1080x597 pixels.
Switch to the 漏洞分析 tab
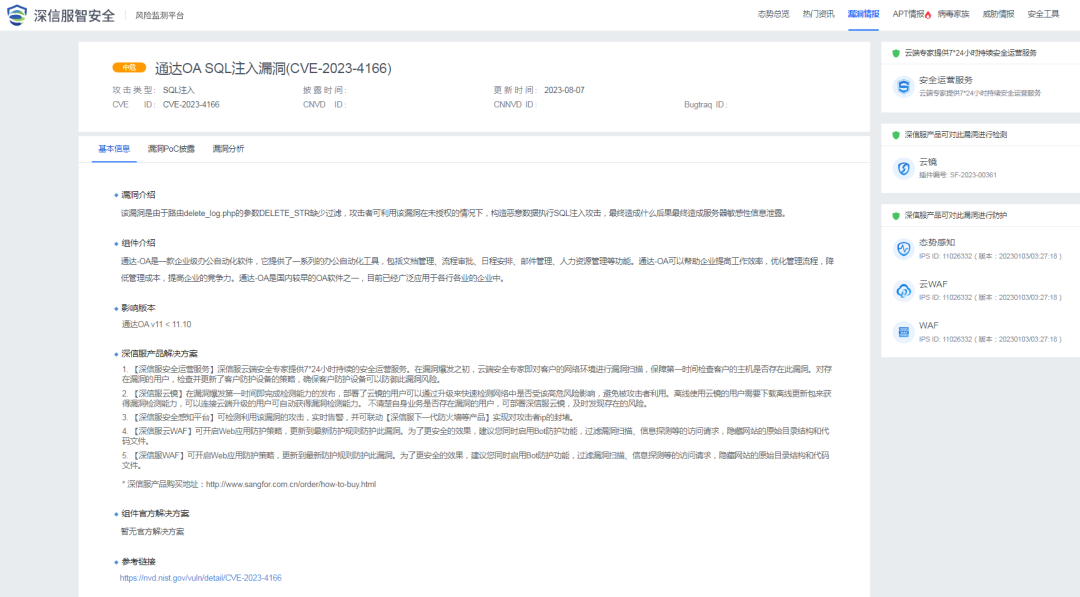click(x=228, y=149)
